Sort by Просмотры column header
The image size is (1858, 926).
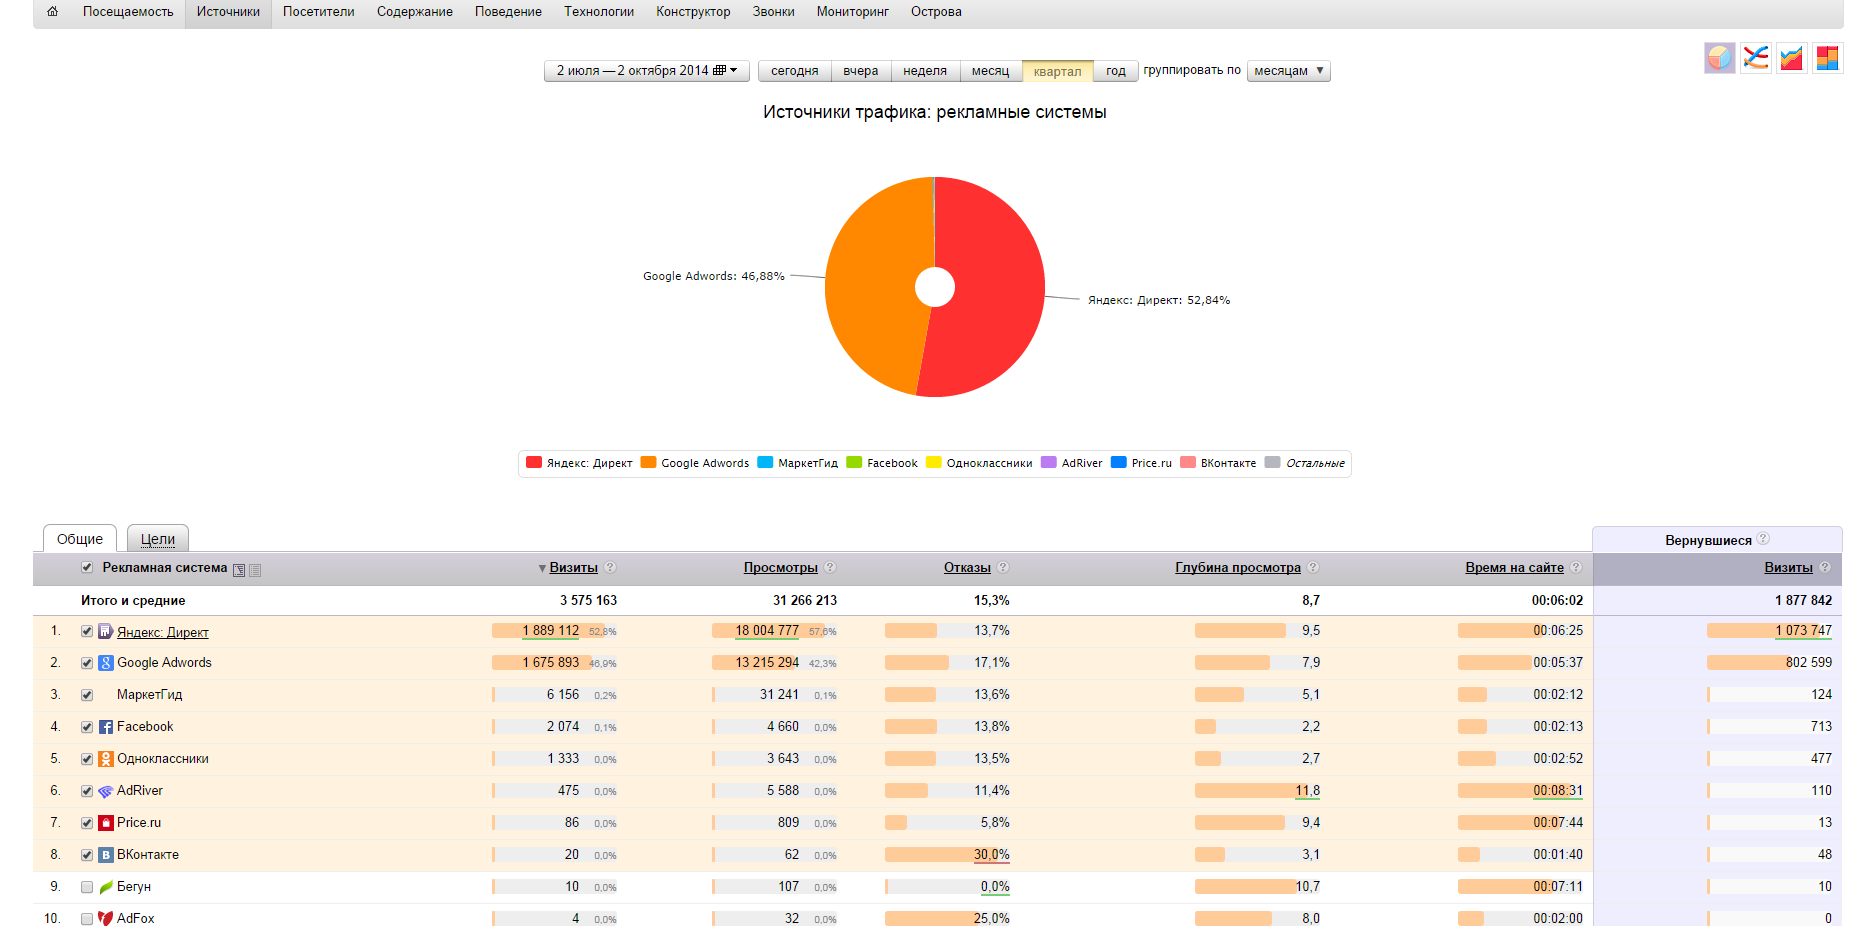(x=781, y=568)
